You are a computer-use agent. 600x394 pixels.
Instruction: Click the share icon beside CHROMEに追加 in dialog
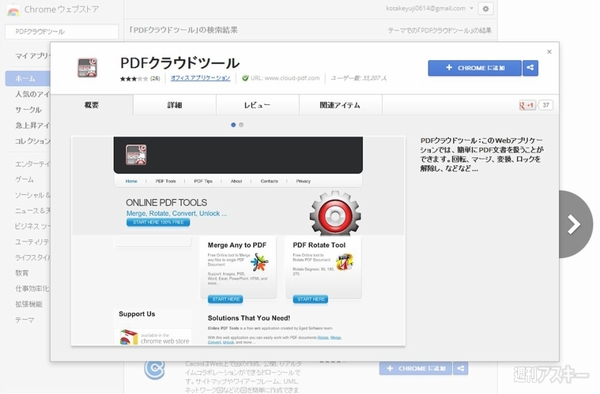click(x=530, y=68)
